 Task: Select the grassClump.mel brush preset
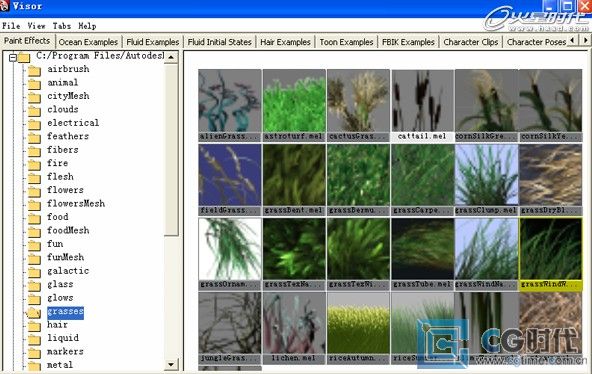(x=487, y=179)
